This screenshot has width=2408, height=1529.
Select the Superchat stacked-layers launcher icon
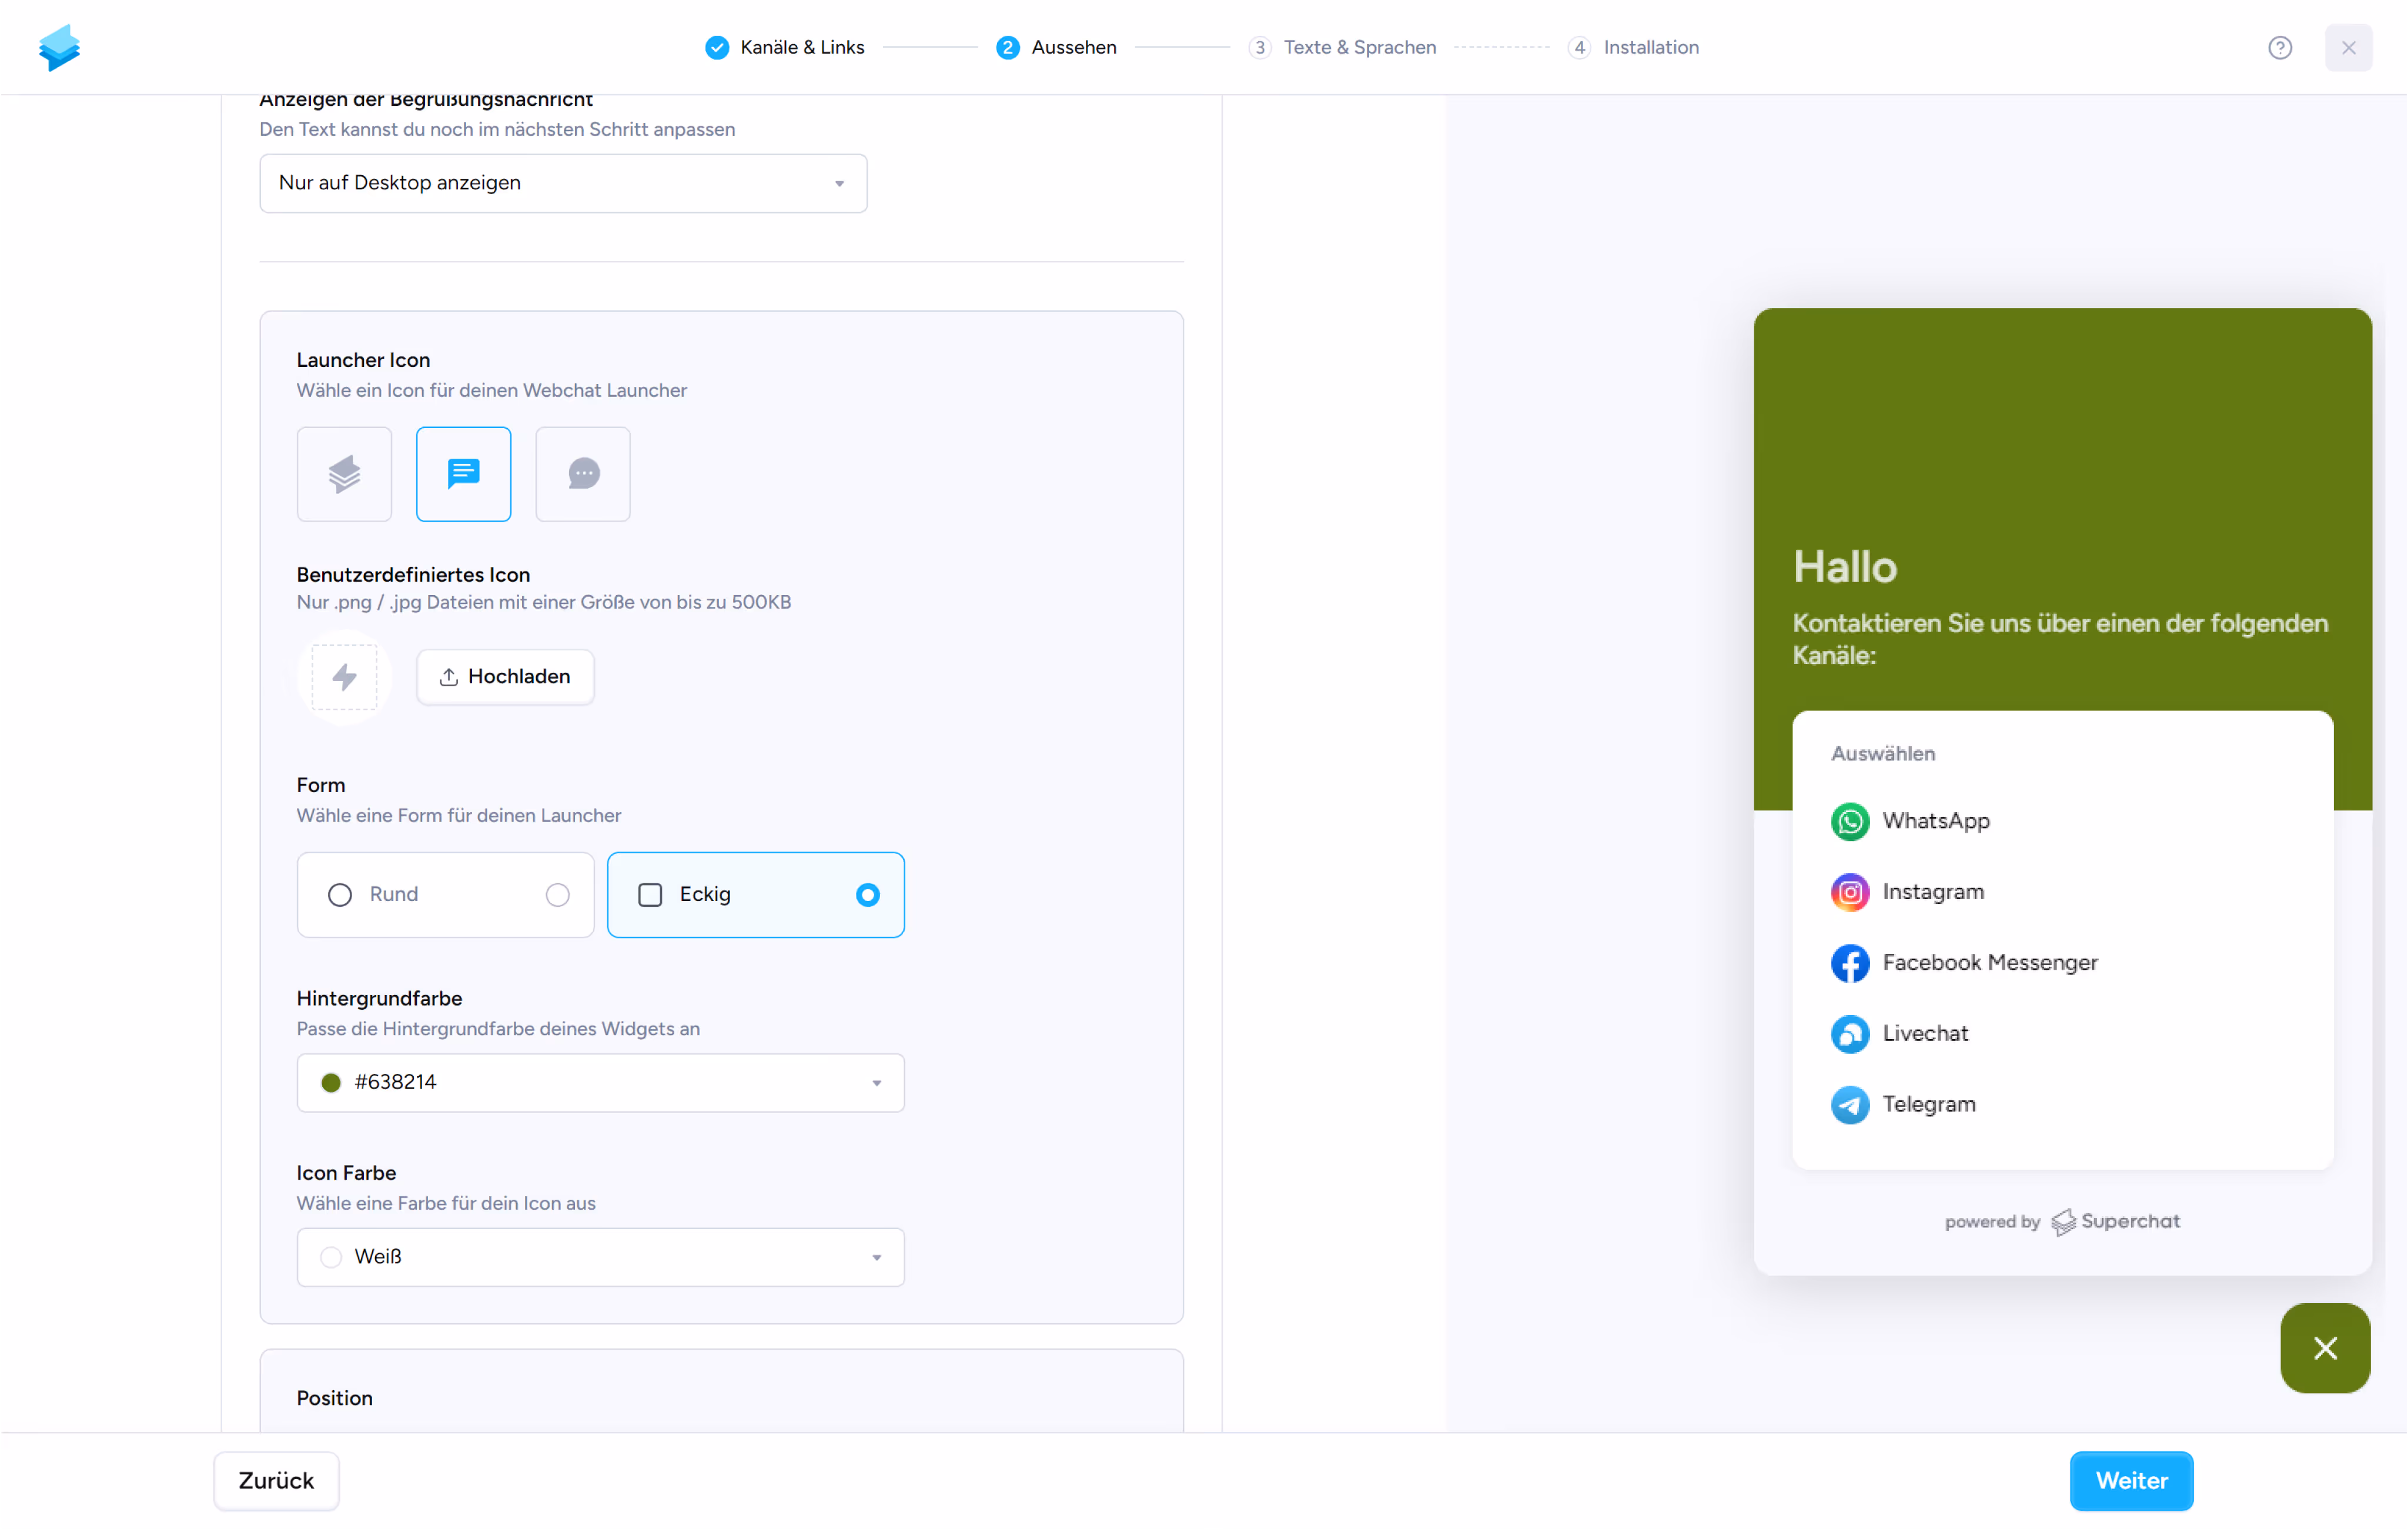coord(344,474)
